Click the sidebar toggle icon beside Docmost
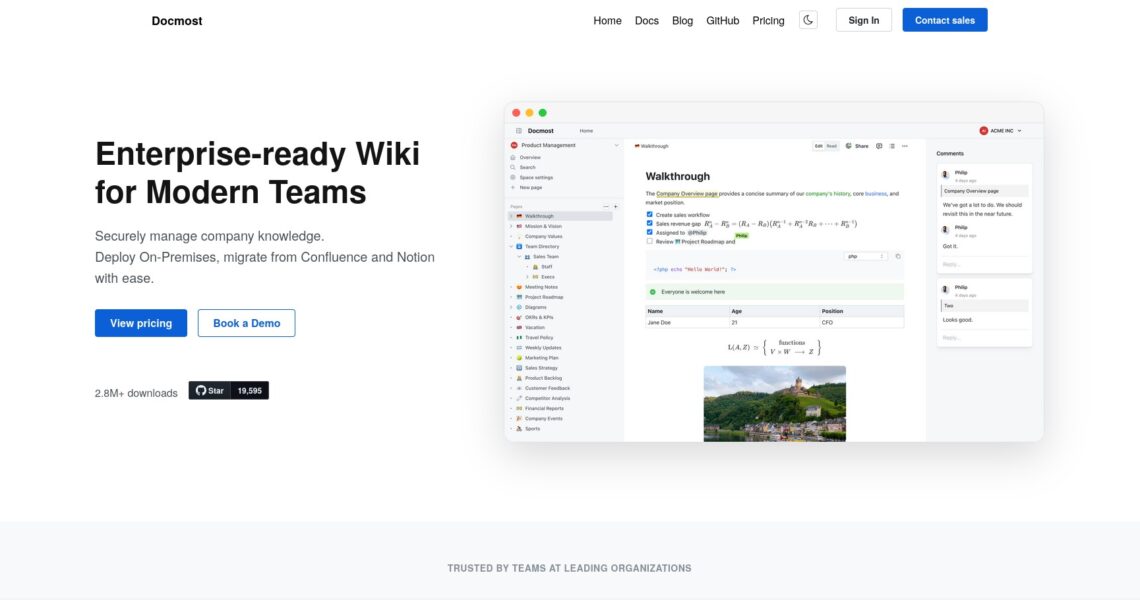 point(518,131)
